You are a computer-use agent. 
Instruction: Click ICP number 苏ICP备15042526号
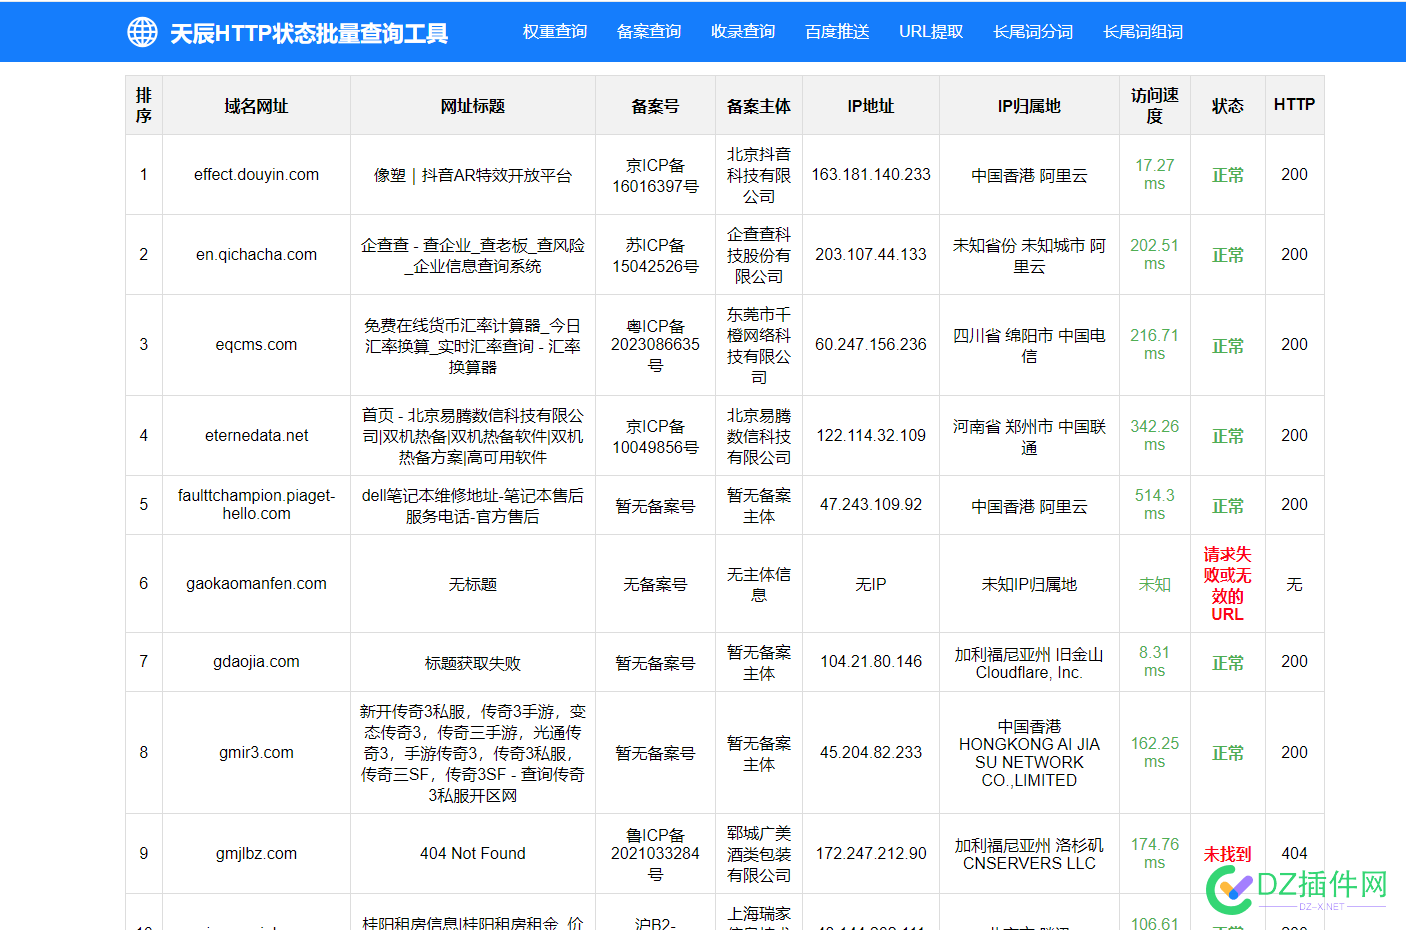(x=655, y=255)
